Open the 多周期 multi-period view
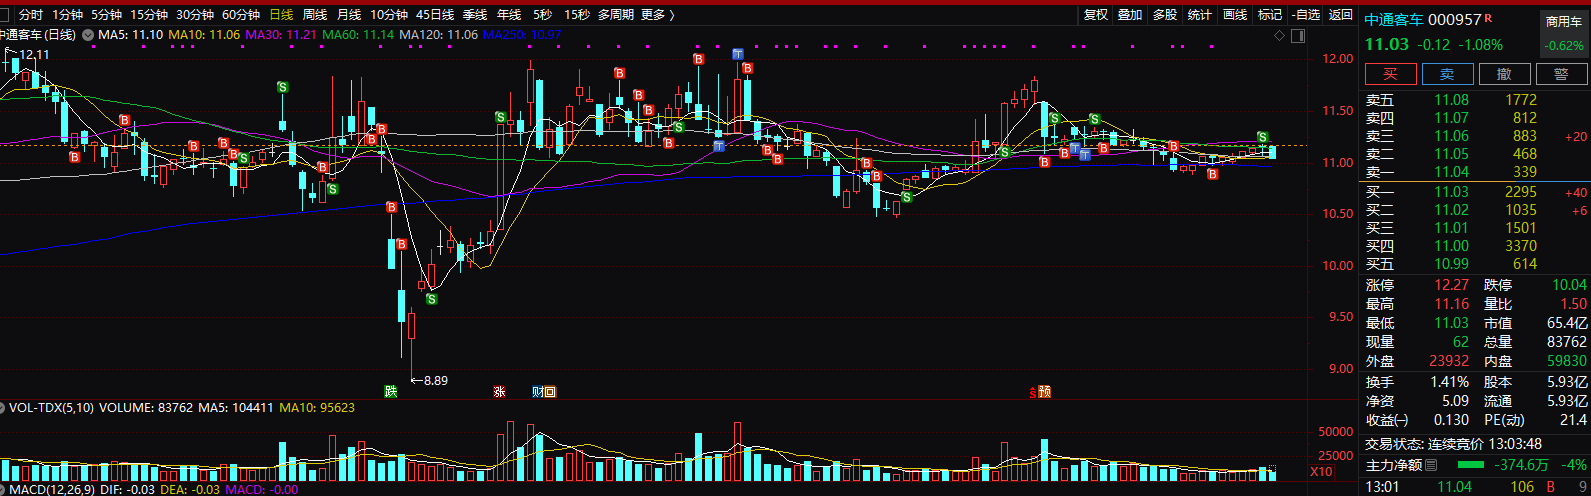Image resolution: width=1591 pixels, height=496 pixels. 616,15
